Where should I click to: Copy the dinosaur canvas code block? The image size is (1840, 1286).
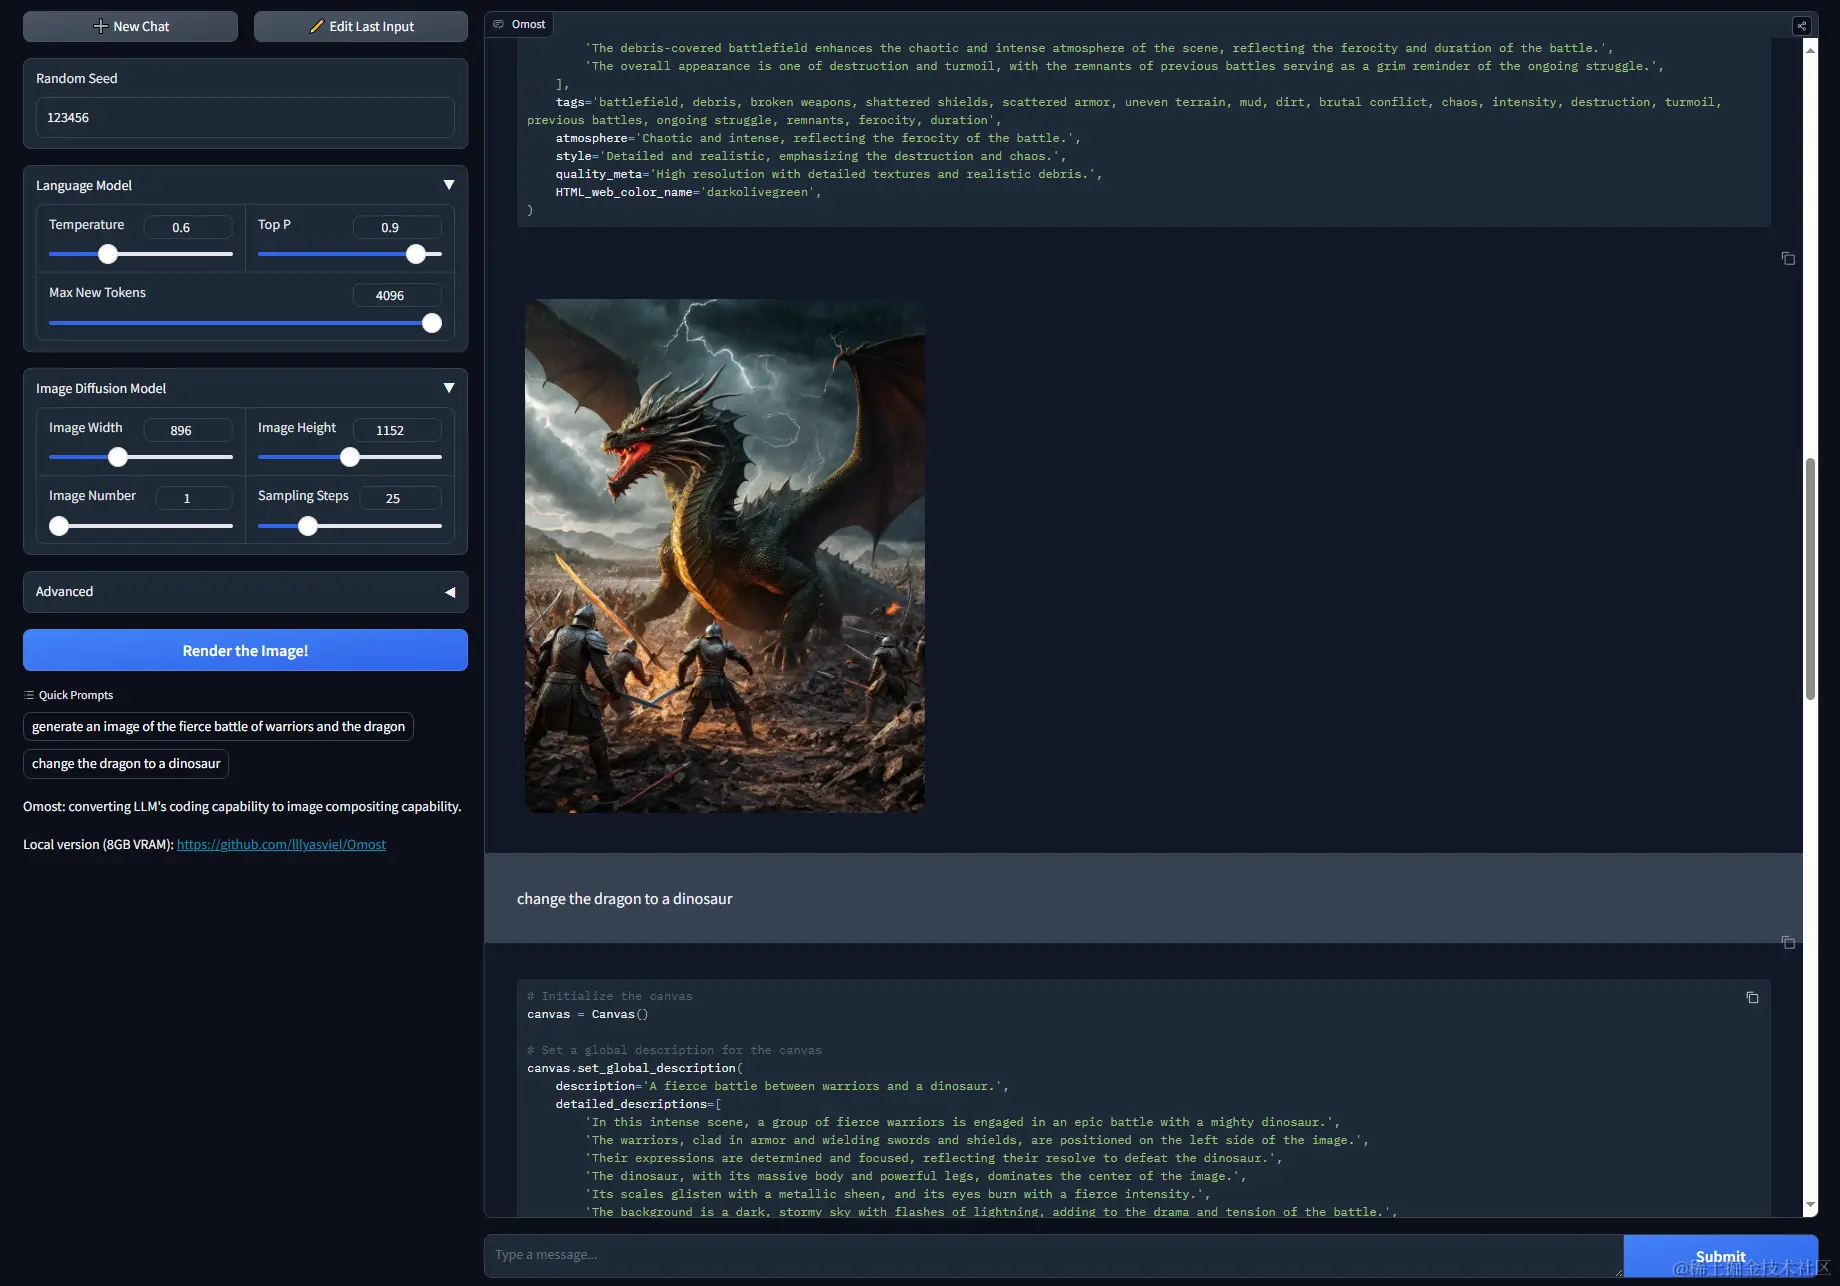(1752, 997)
